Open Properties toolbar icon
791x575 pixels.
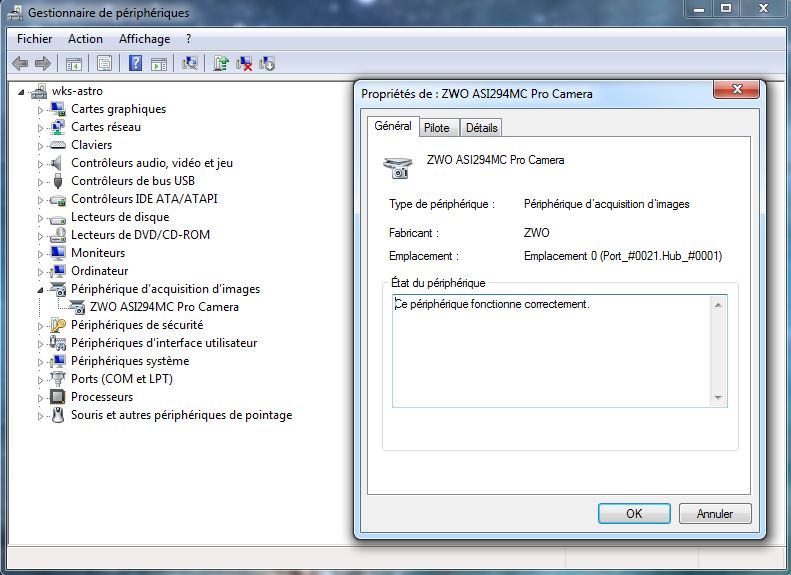coord(104,64)
